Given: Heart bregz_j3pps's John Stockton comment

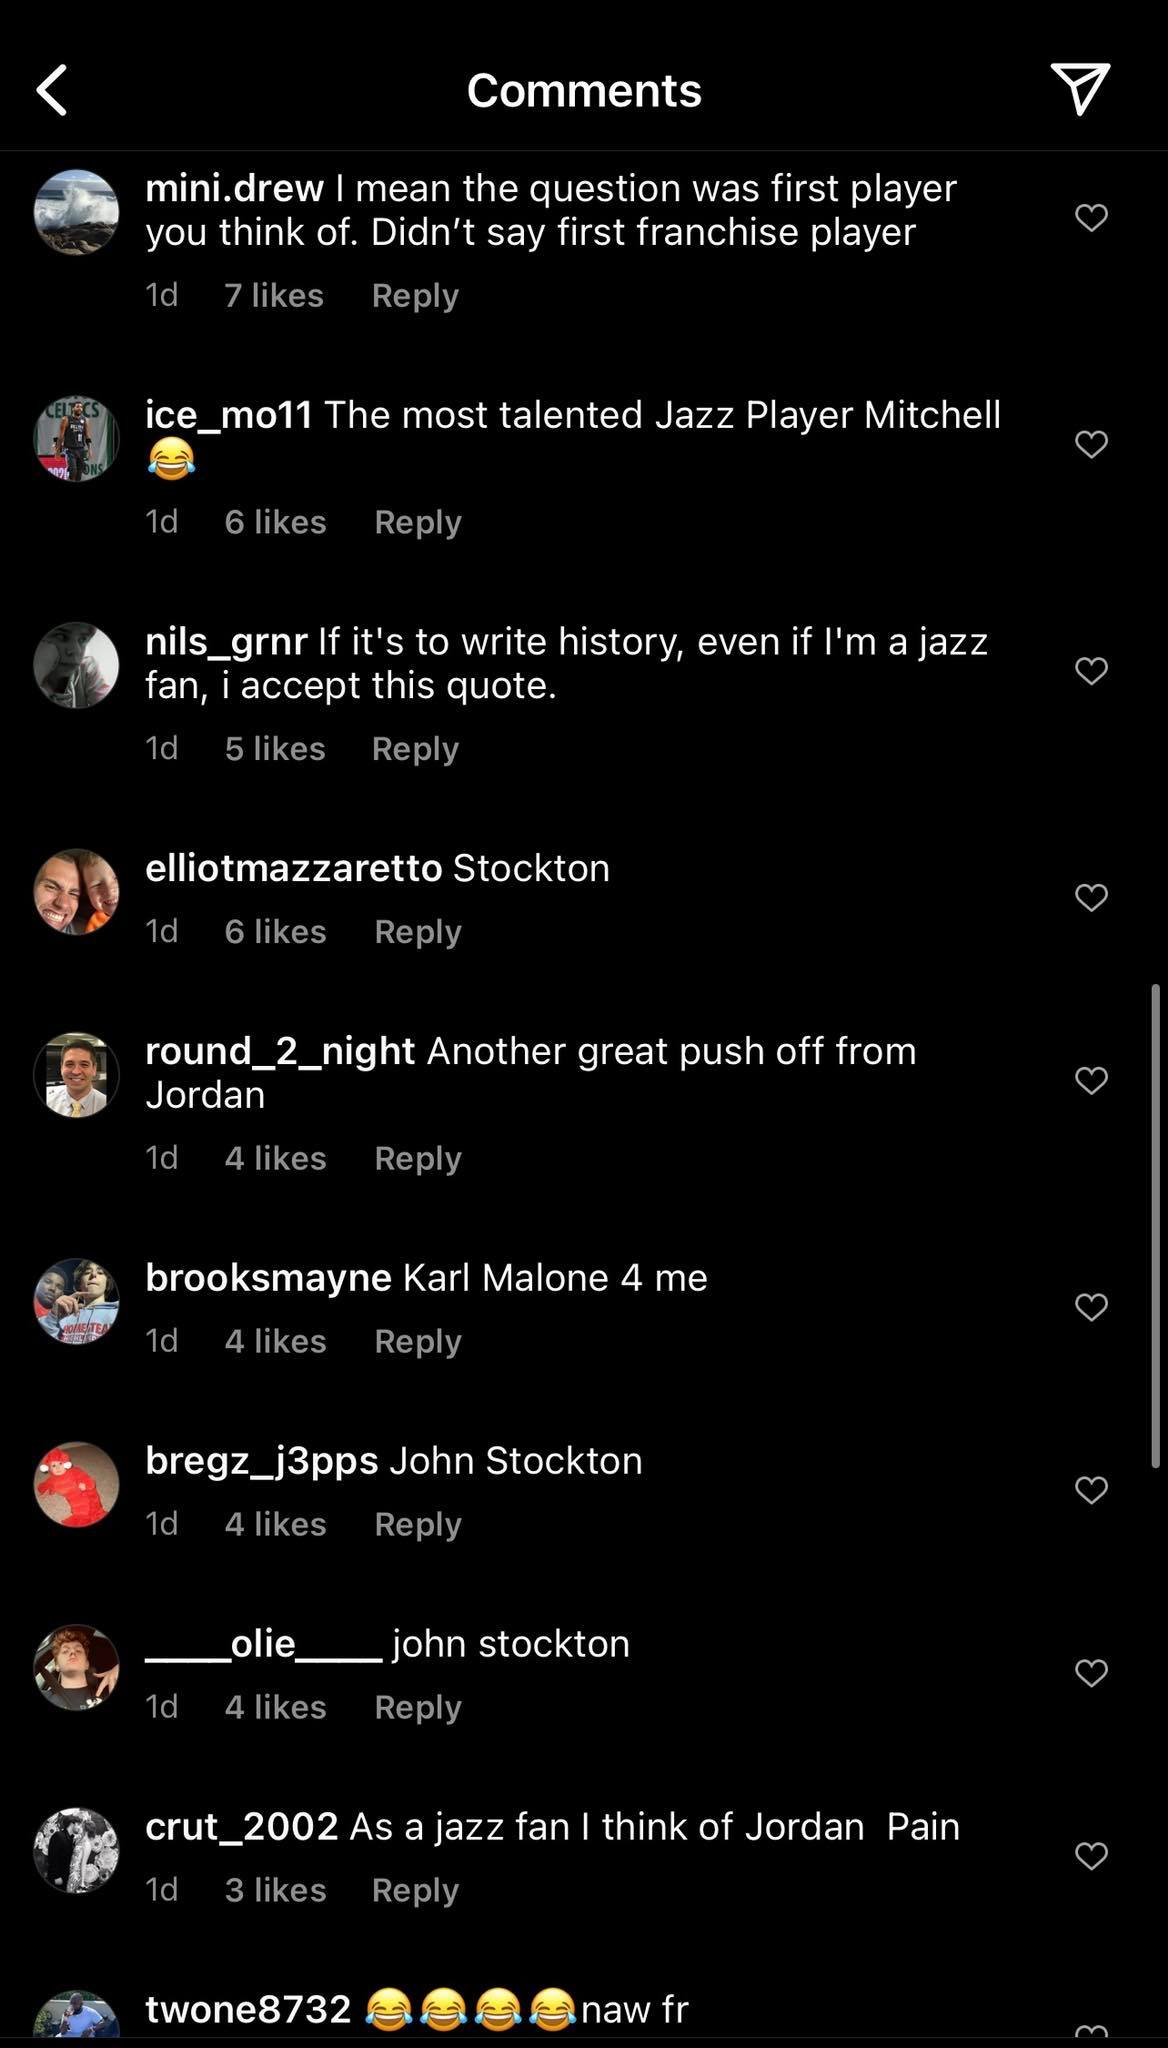Looking at the screenshot, I should 1091,1490.
